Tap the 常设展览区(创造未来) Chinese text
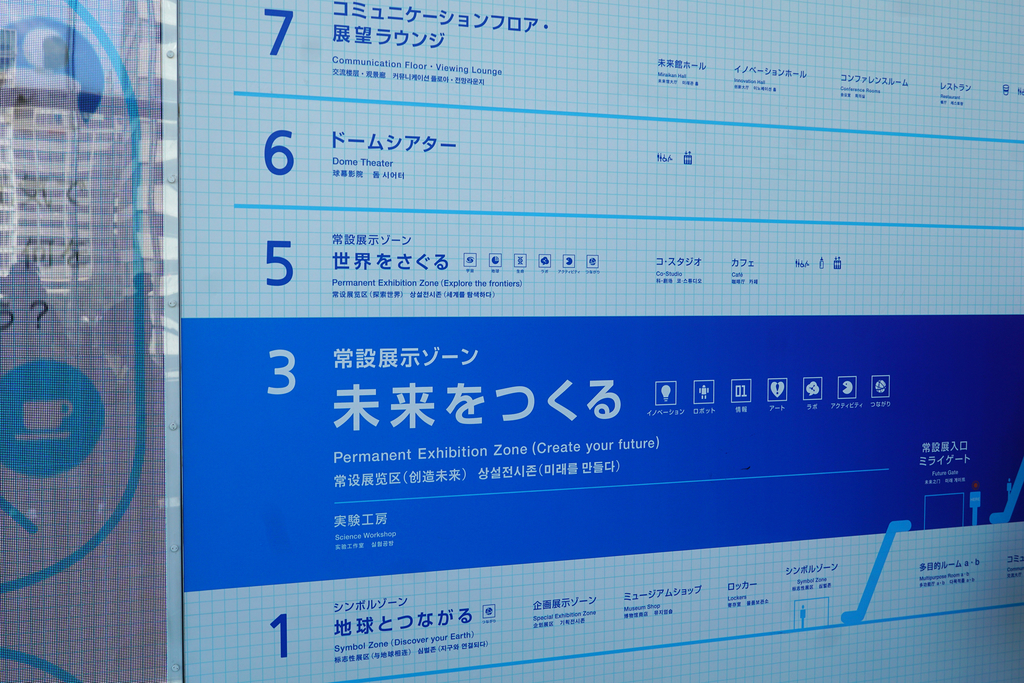The width and height of the screenshot is (1024, 683). [400, 477]
